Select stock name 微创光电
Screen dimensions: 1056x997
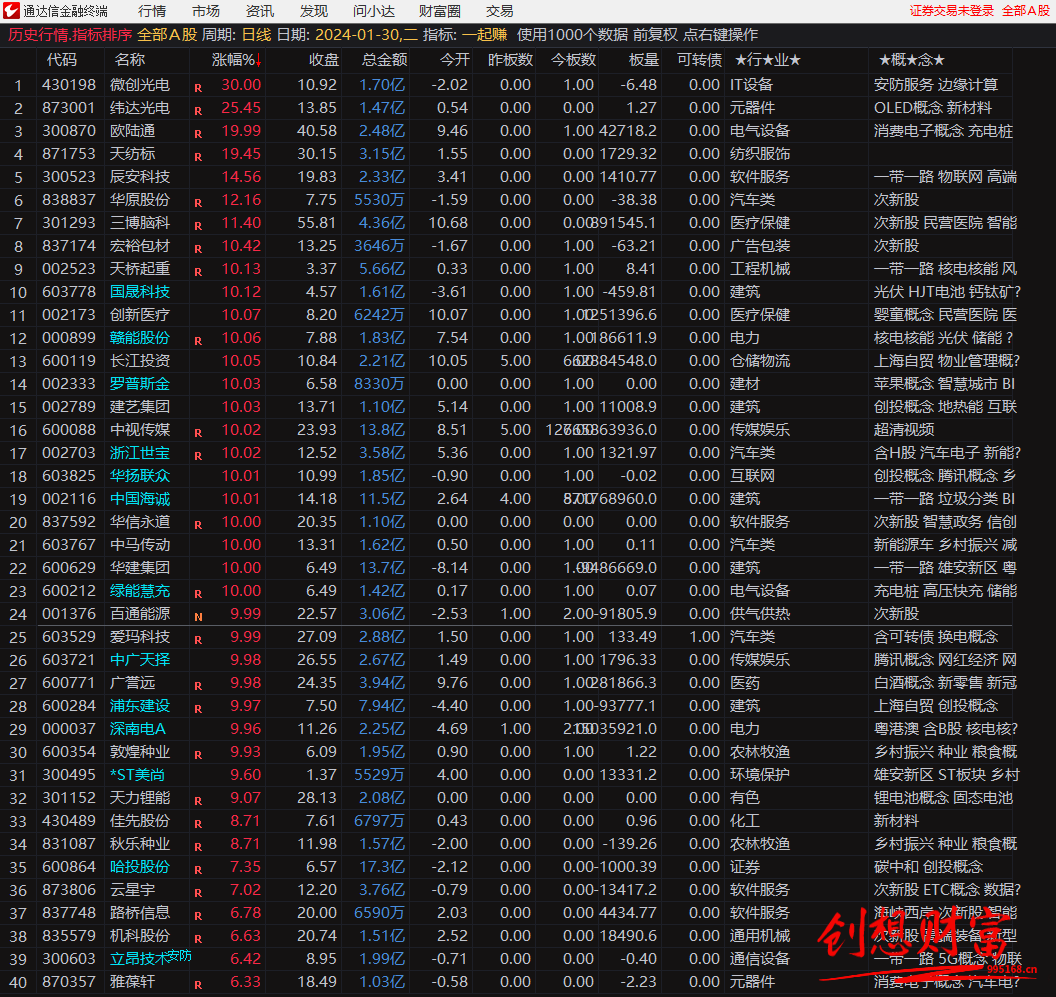coord(140,85)
